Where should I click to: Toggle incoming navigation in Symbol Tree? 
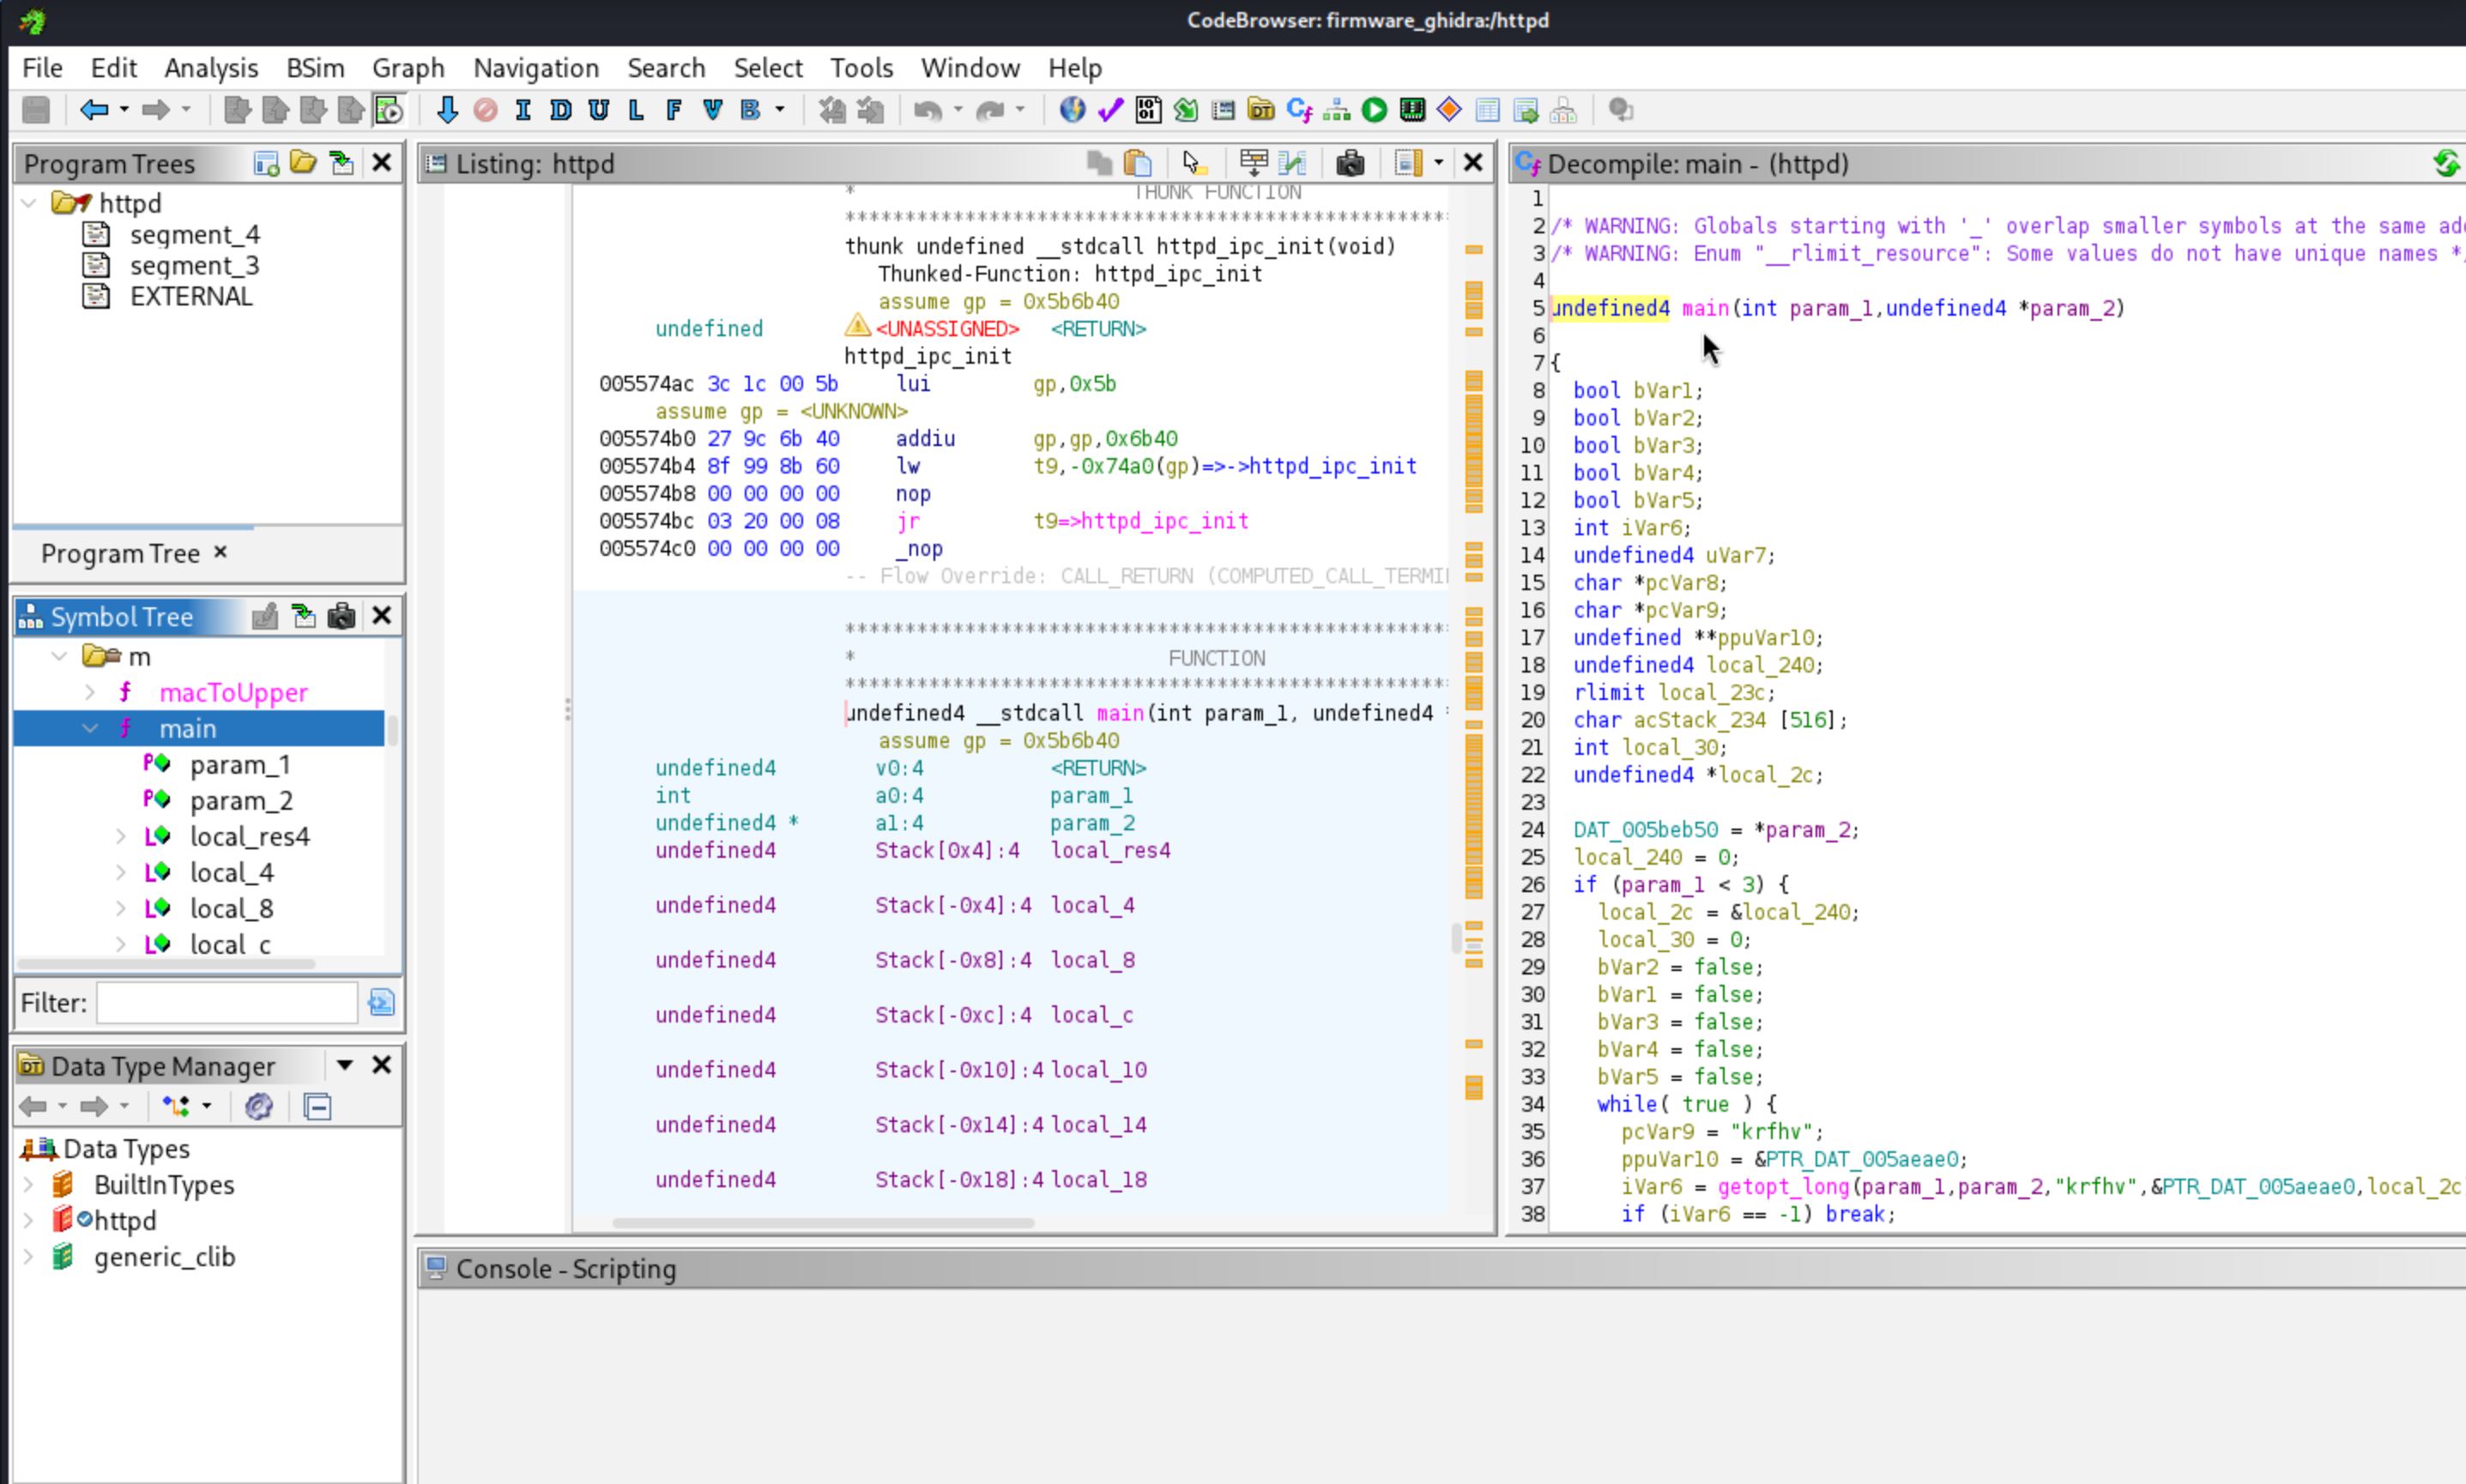click(x=303, y=616)
